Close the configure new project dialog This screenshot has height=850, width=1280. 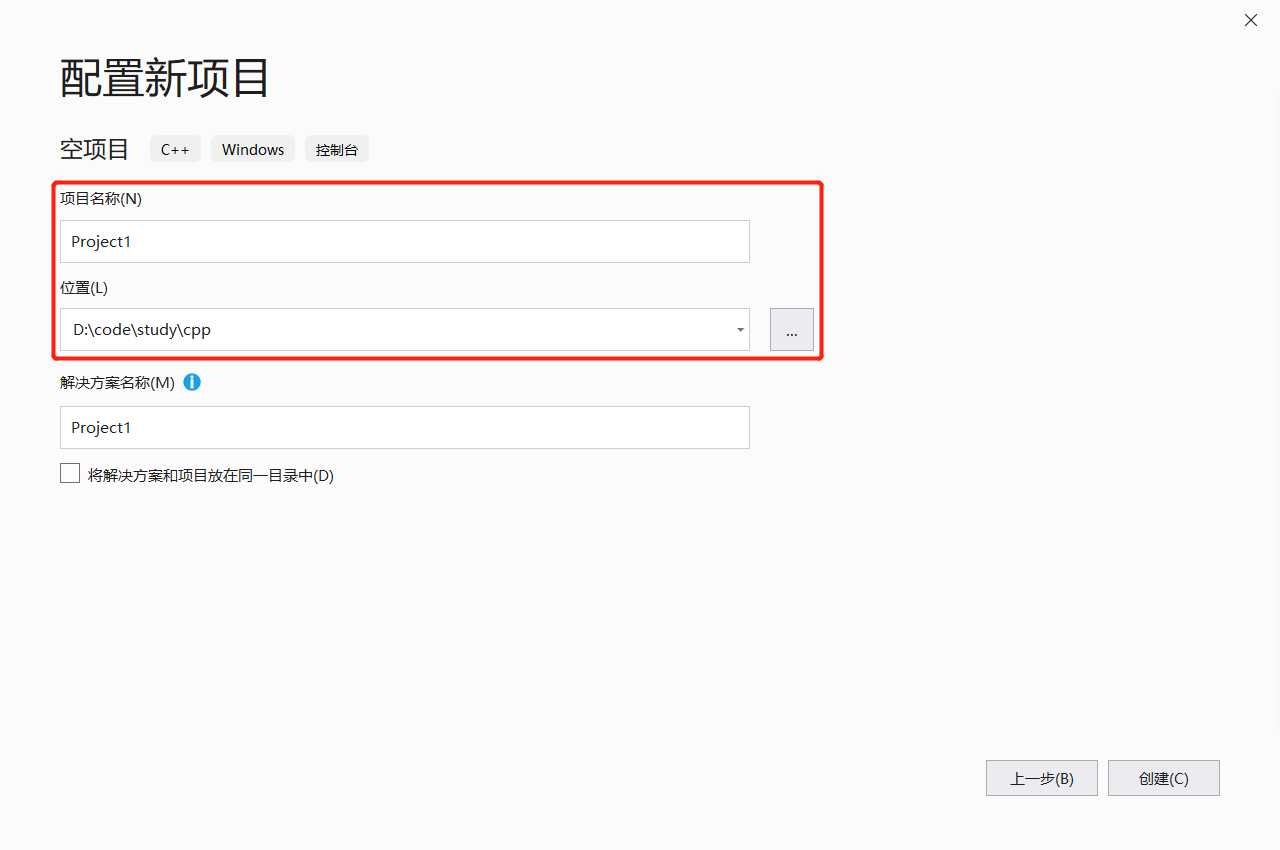pyautogui.click(x=1251, y=20)
